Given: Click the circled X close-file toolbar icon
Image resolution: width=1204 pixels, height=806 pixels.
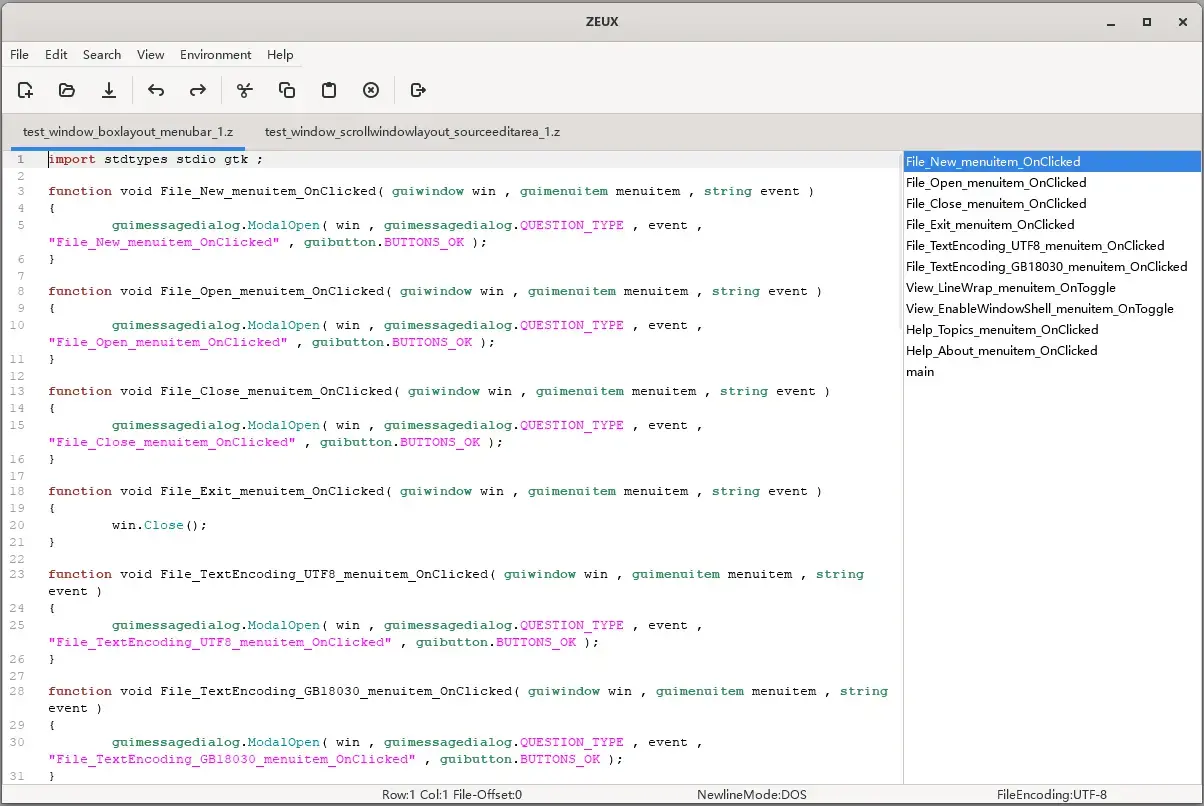Looking at the screenshot, I should tap(371, 90).
